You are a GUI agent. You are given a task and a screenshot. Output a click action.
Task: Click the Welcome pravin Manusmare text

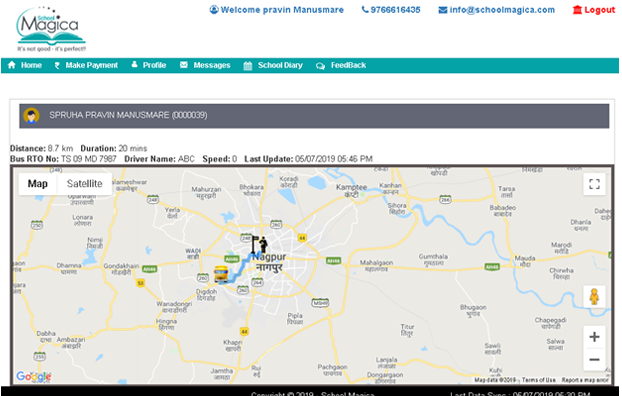pos(277,10)
